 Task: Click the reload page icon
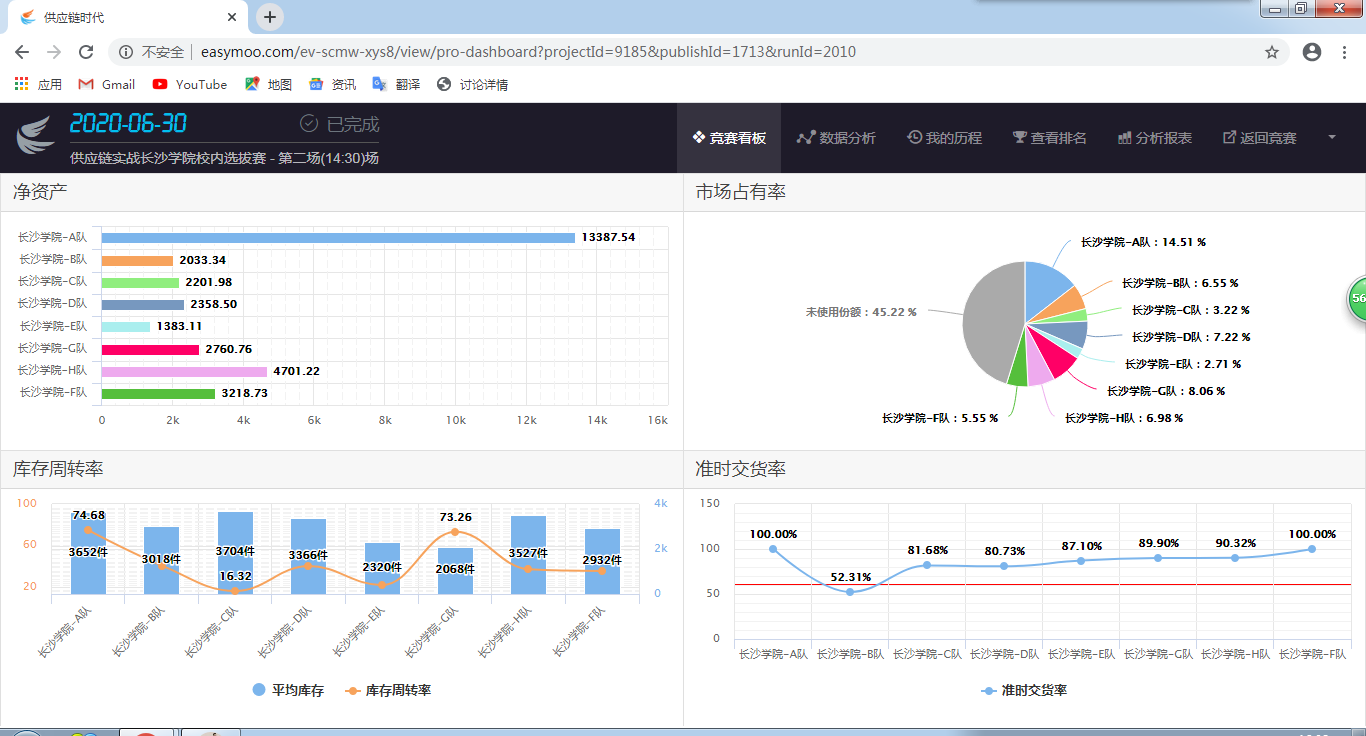[x=86, y=52]
